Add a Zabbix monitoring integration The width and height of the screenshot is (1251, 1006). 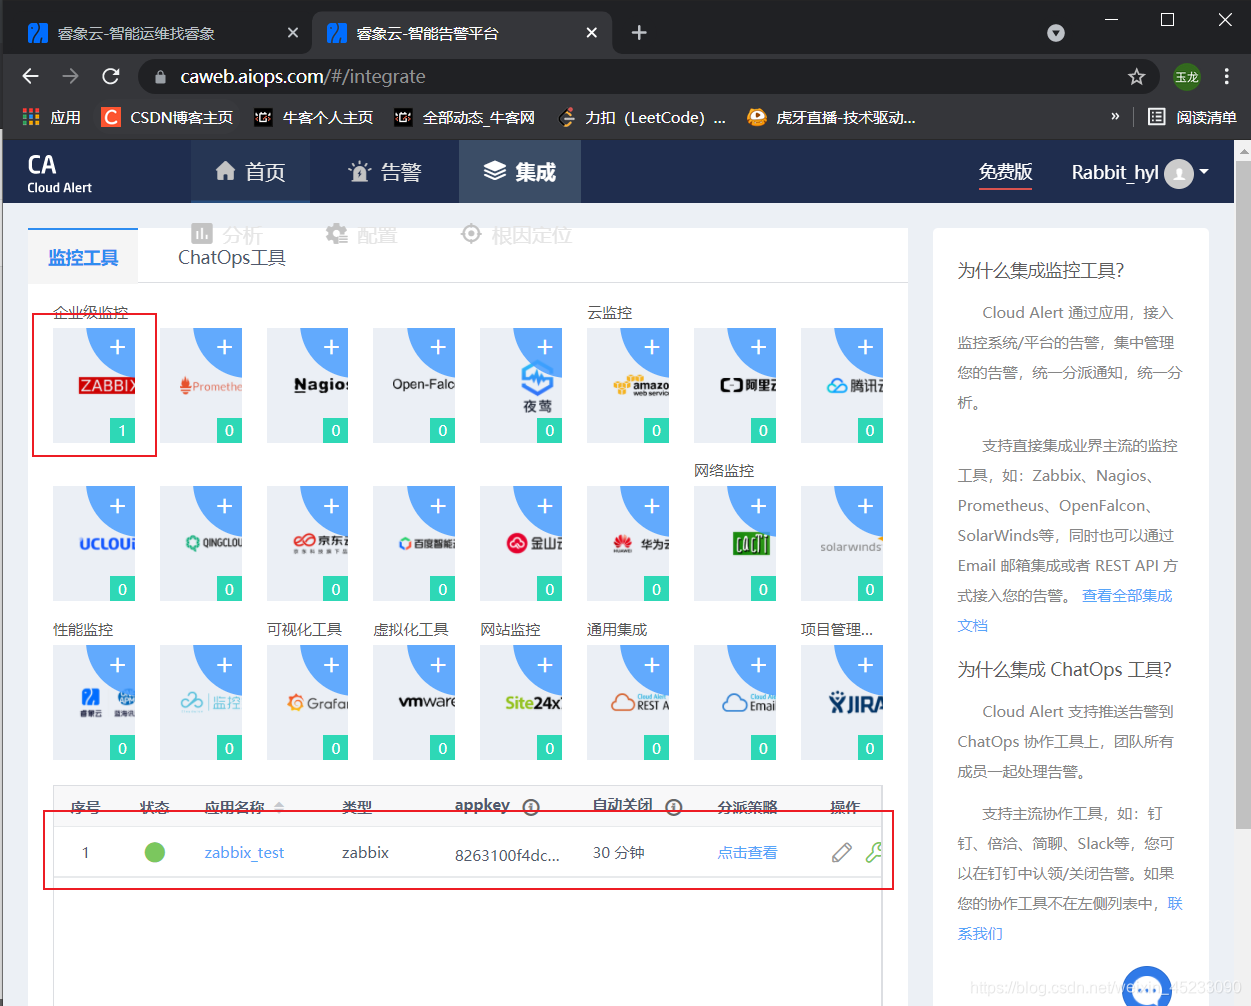pos(94,385)
